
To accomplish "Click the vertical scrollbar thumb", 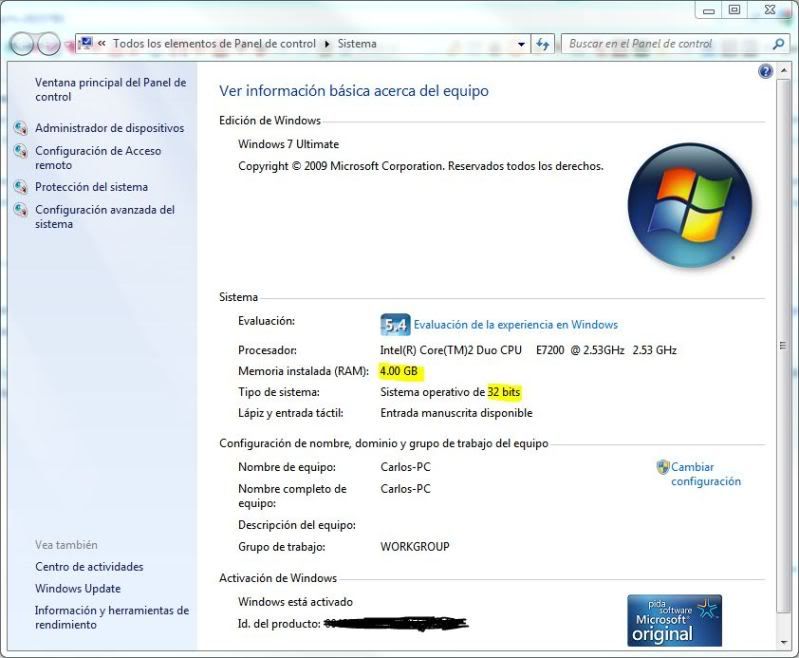I will pyautogui.click(x=783, y=346).
